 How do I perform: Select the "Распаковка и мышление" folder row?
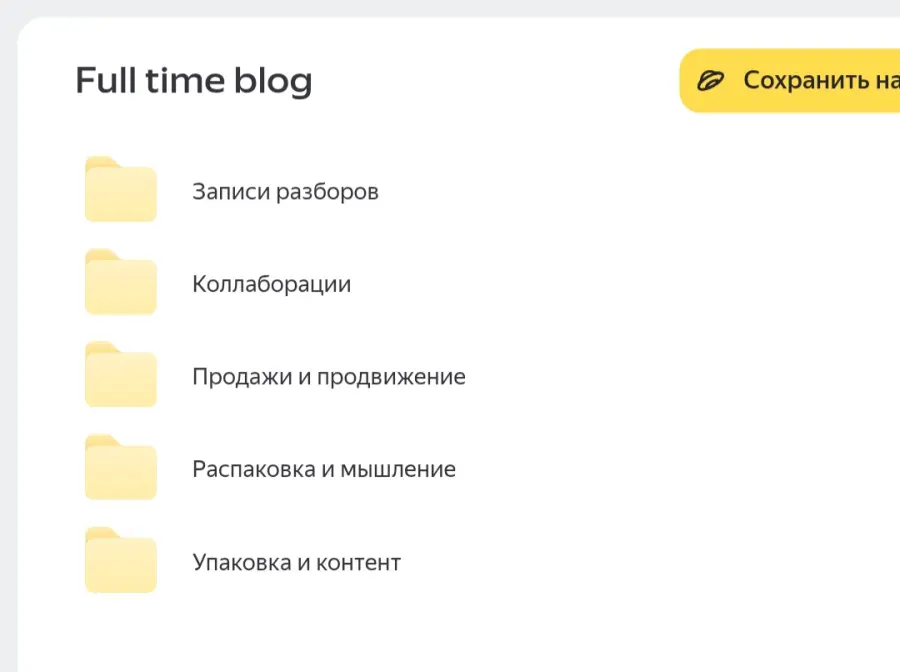[x=250, y=467]
